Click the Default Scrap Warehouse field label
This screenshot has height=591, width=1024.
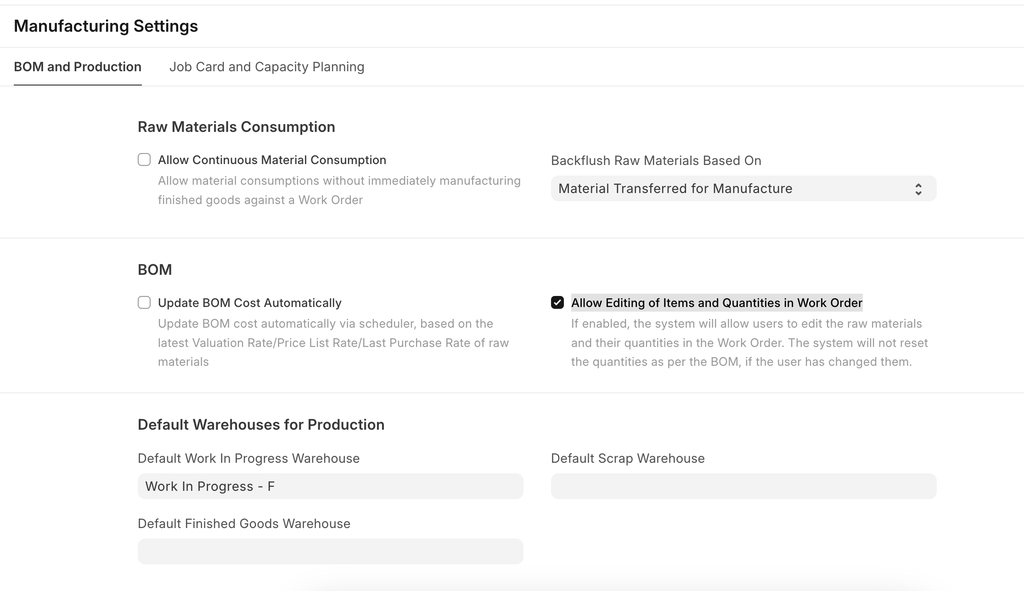point(628,459)
